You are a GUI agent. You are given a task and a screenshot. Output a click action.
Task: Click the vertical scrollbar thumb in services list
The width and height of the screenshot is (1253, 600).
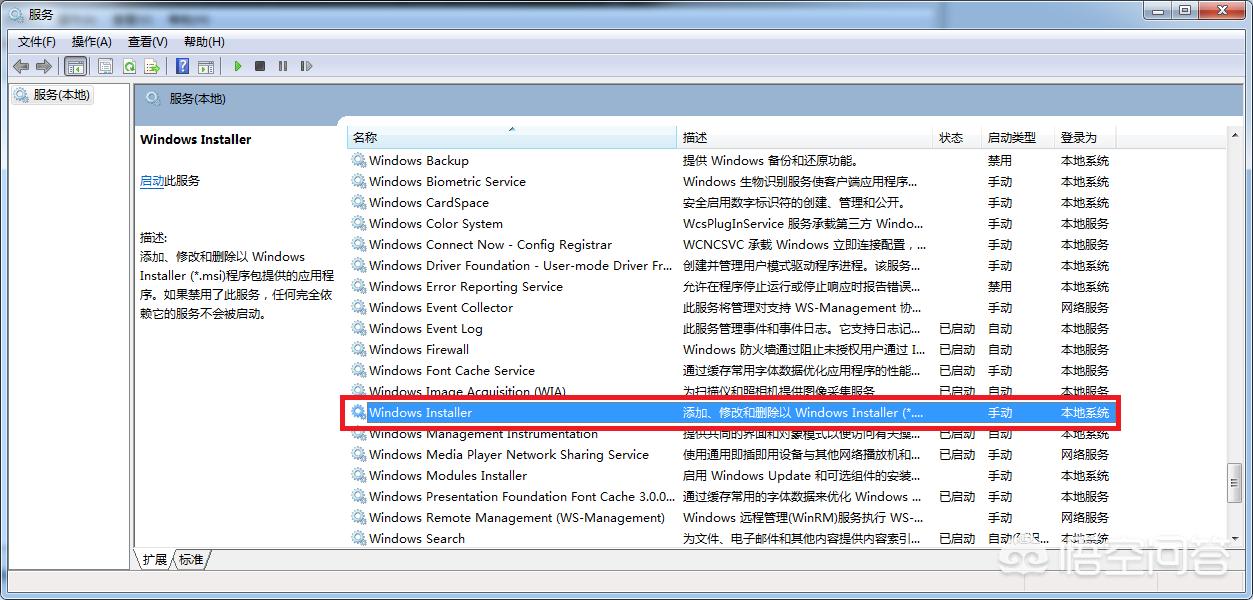click(x=1235, y=484)
